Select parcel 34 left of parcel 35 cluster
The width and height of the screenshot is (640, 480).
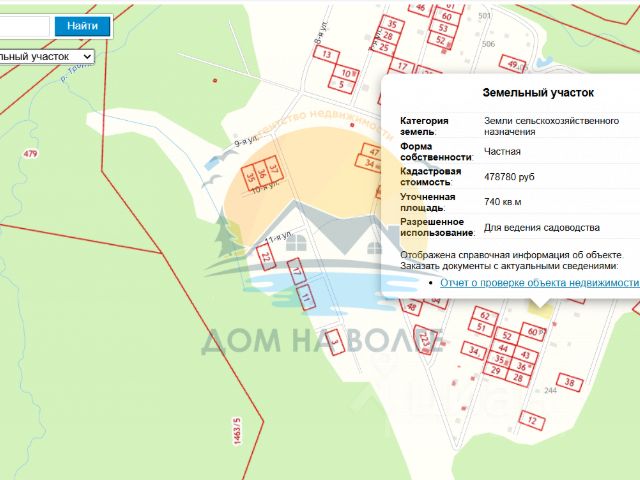[x=474, y=350]
